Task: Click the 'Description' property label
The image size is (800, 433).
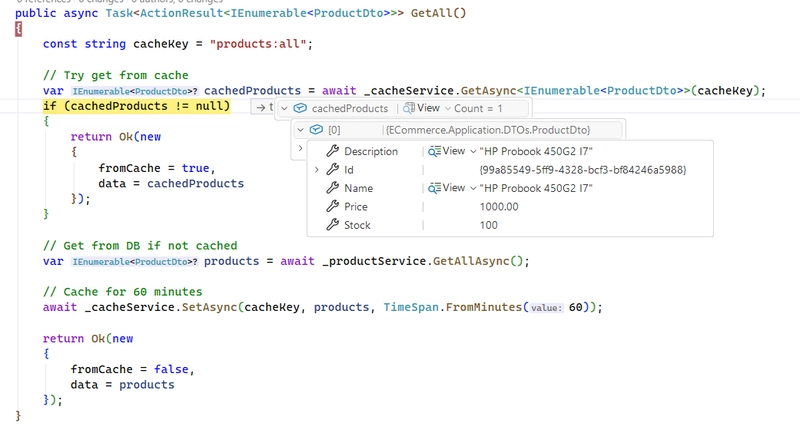Action: tap(371, 151)
